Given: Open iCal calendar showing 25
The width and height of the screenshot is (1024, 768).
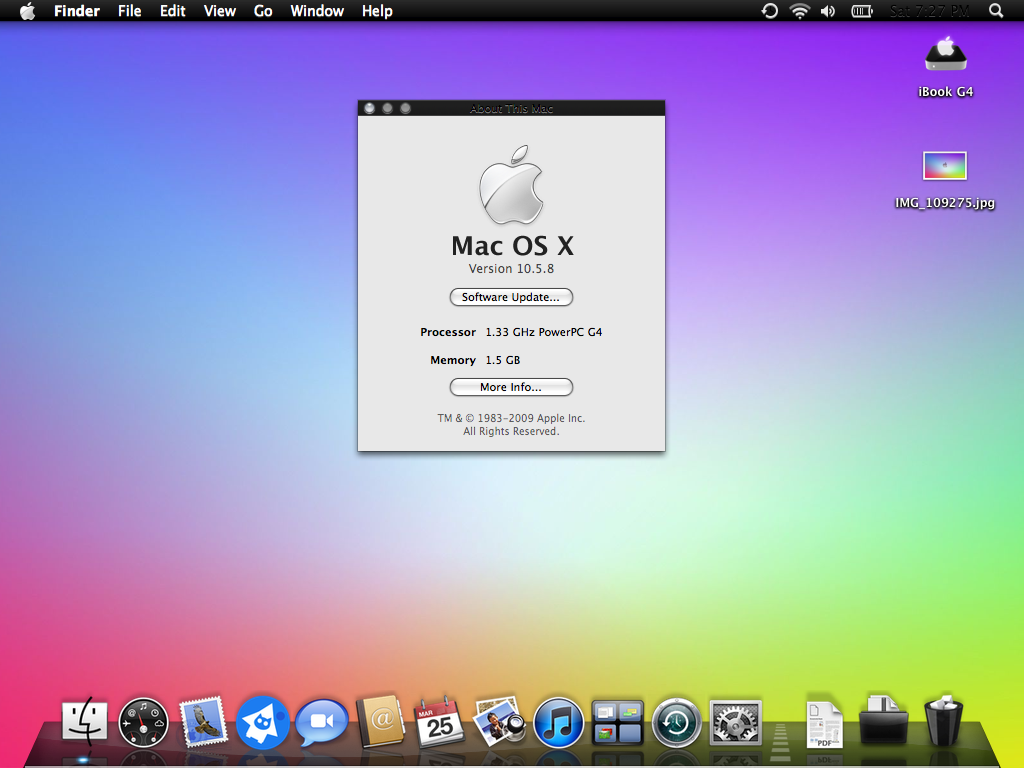Looking at the screenshot, I should 439,722.
